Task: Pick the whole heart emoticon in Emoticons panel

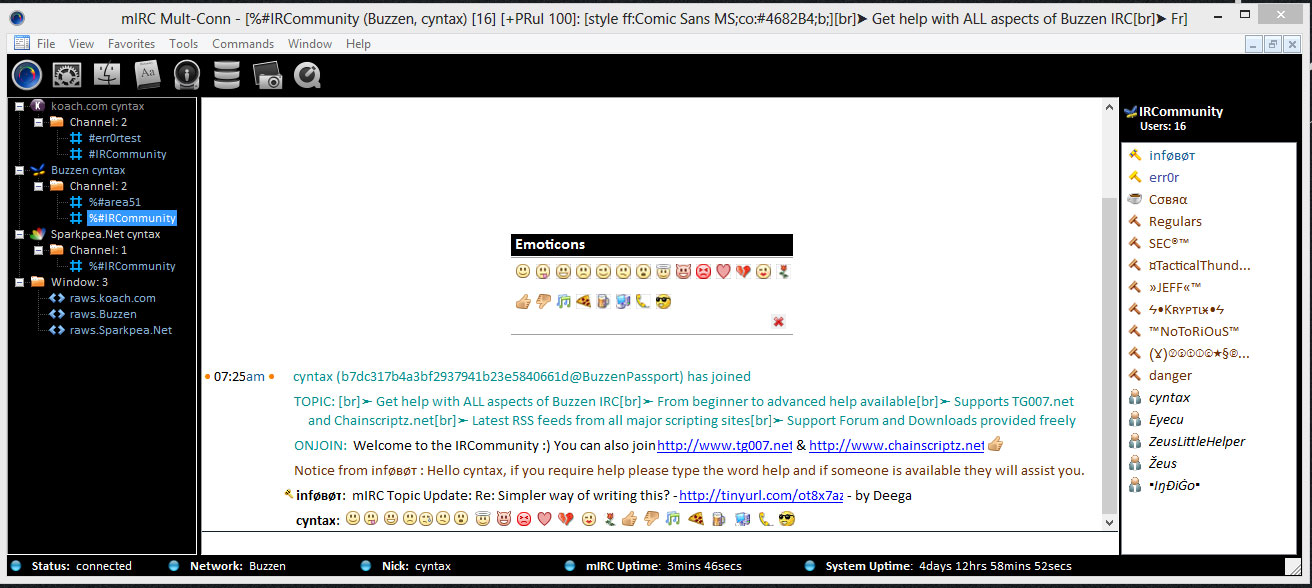Action: (x=723, y=271)
